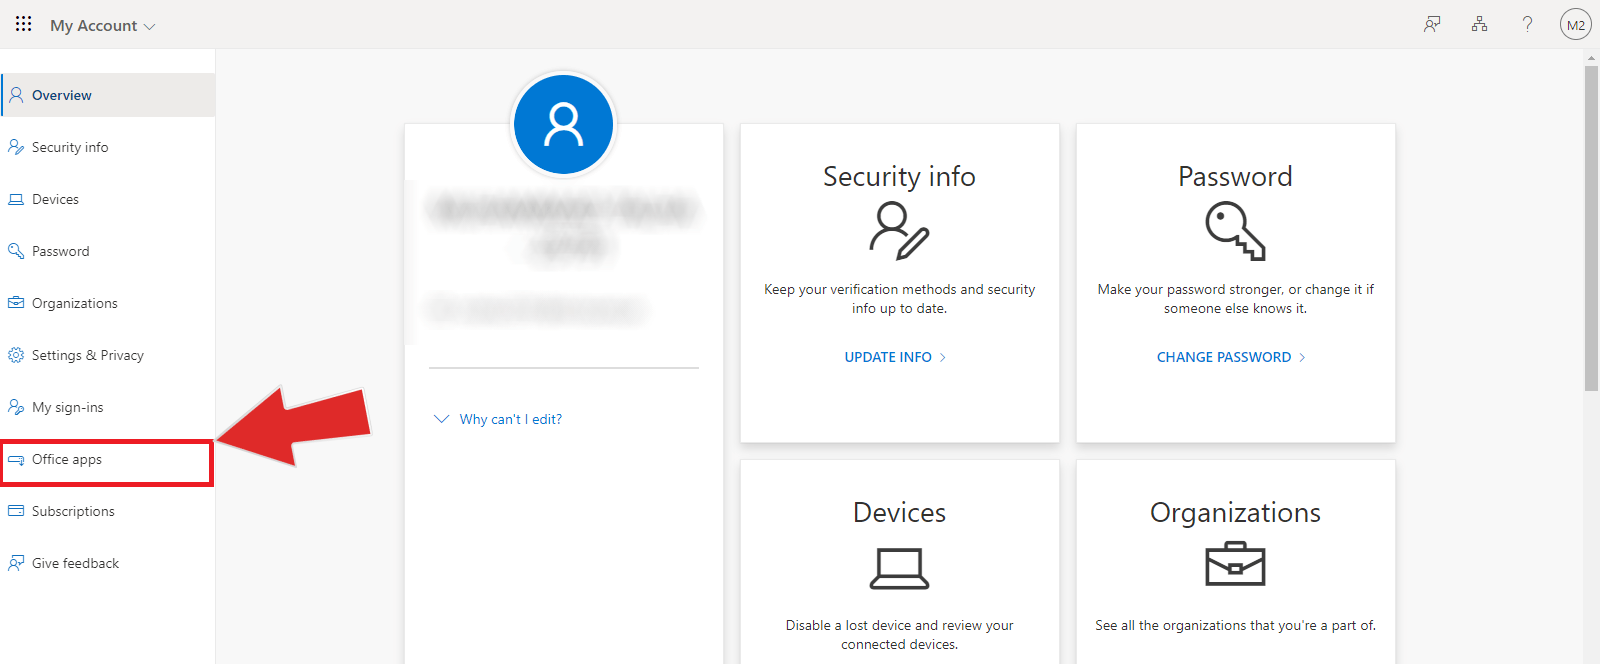Click the briefcase icon on Organizations card
This screenshot has height=664, width=1600.
point(1235,565)
